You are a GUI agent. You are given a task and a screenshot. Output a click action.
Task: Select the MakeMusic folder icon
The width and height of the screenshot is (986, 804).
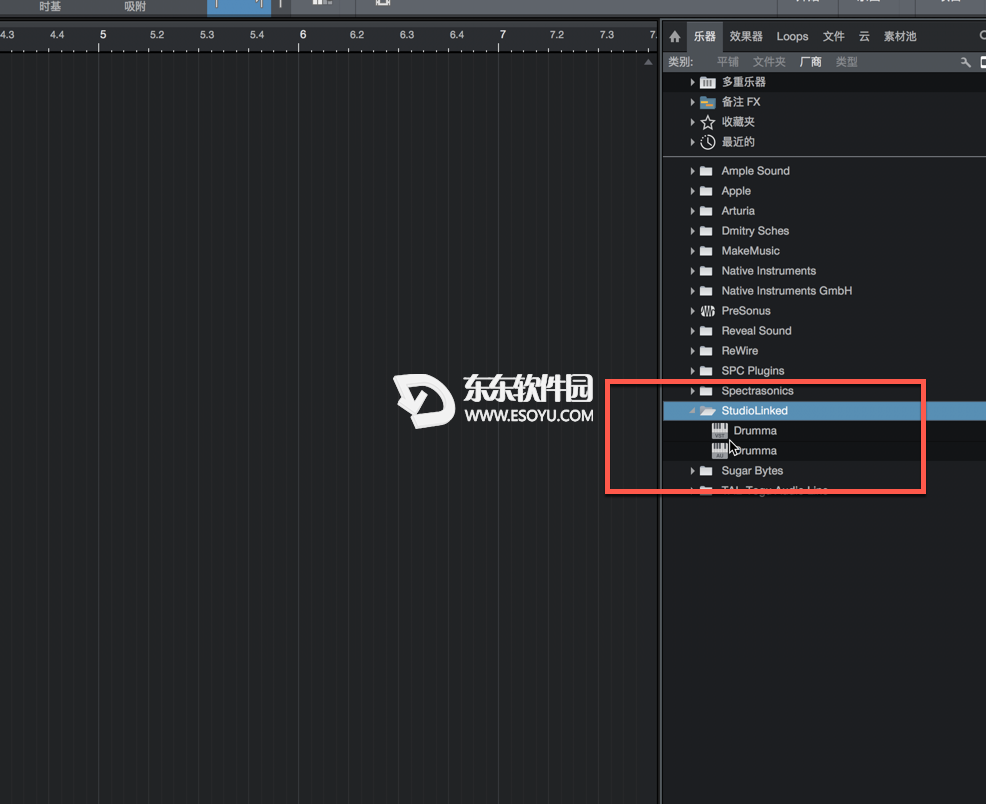706,251
